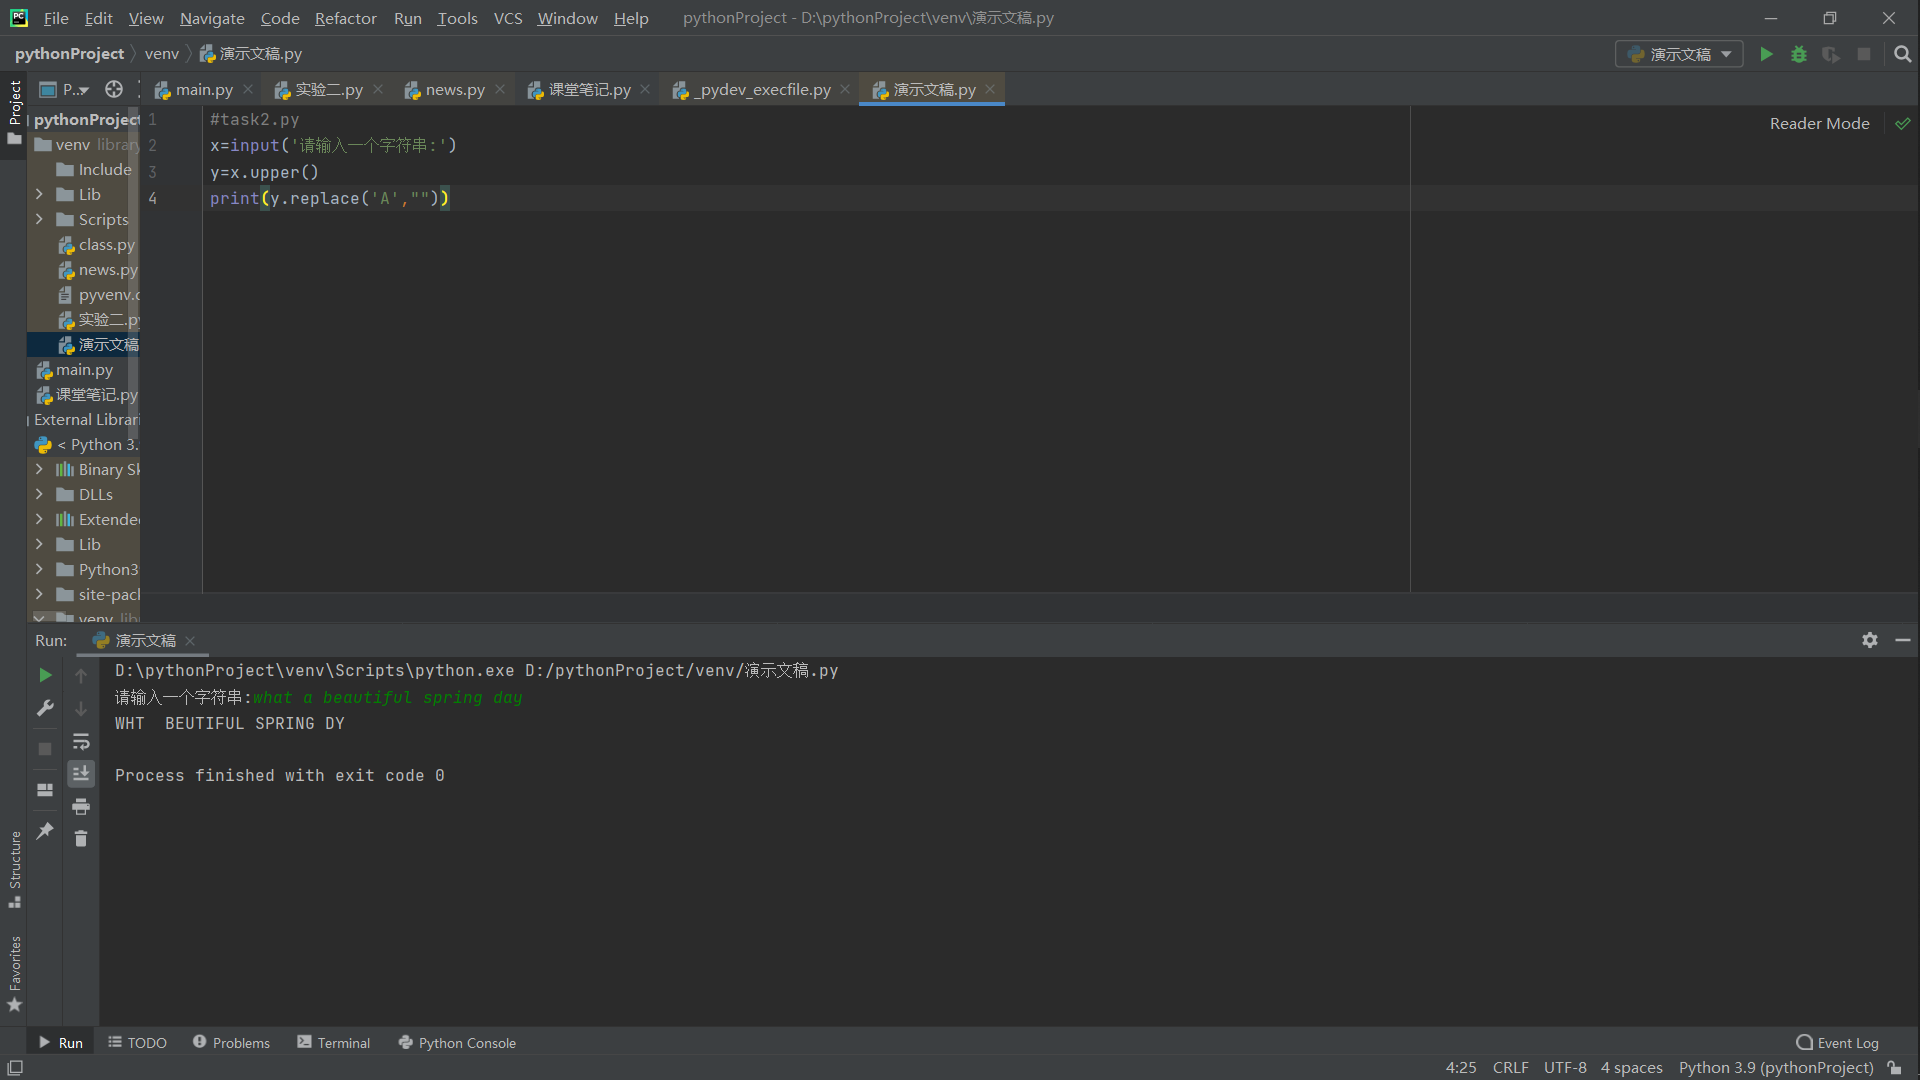Expand the Scripts folder
1920x1080 pixels.
coord(39,219)
